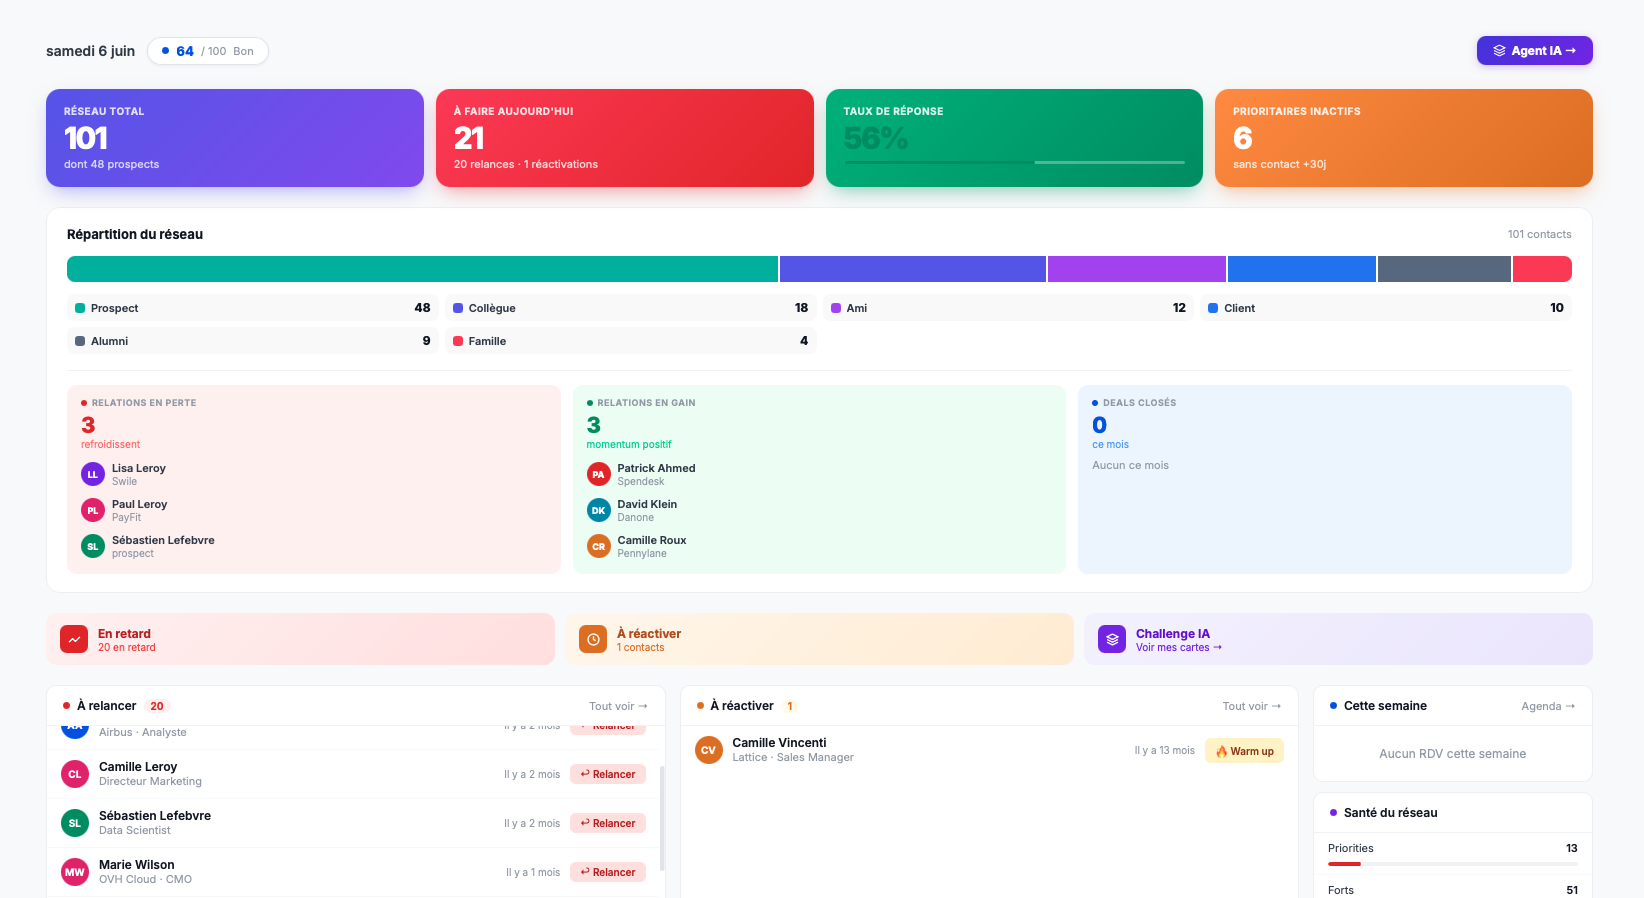1644x898 pixels.
Task: Click the SL avatar in Relations en perte
Action: (93, 546)
